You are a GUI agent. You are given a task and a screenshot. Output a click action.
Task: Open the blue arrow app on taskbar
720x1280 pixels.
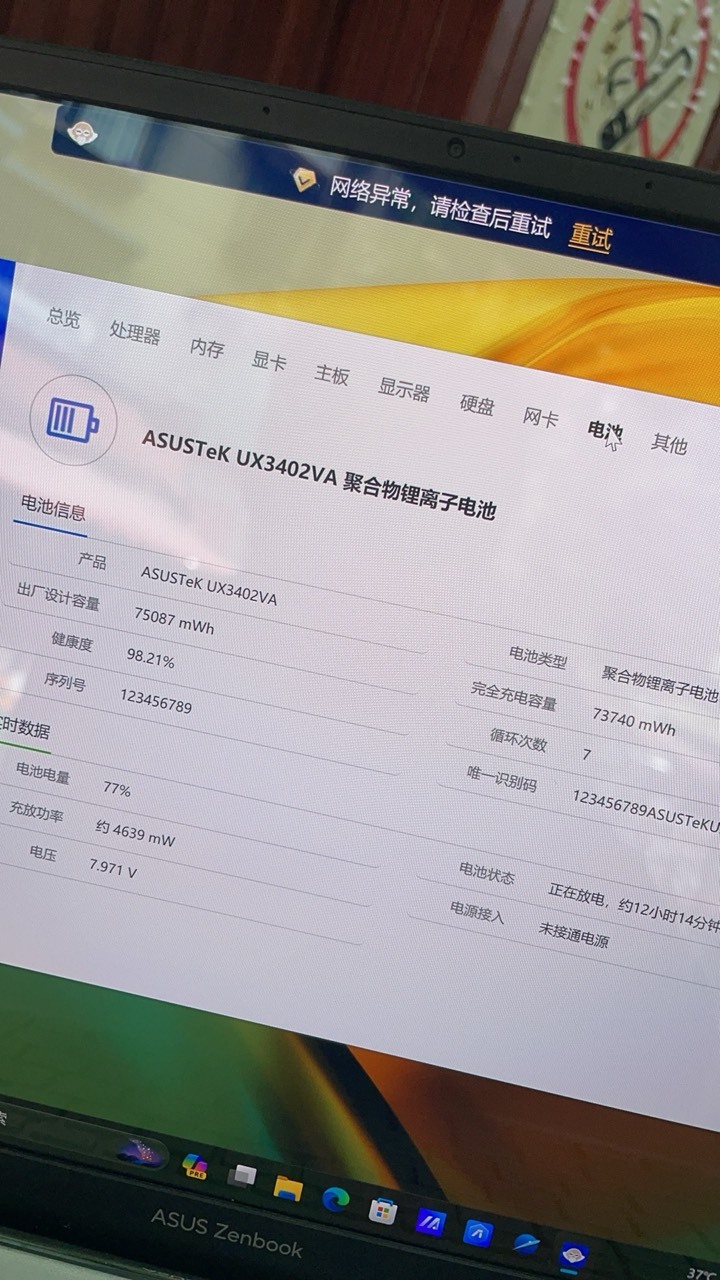(478, 1232)
